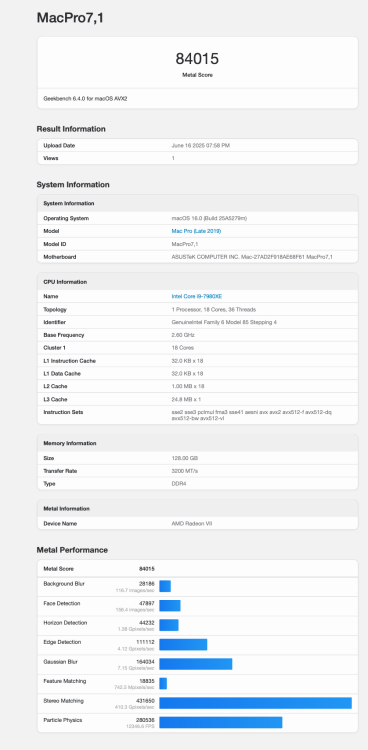Image resolution: width=368 pixels, height=750 pixels.
Task: Click the 1.00 MB x 18 L2 Cache value
Action: click(x=188, y=386)
